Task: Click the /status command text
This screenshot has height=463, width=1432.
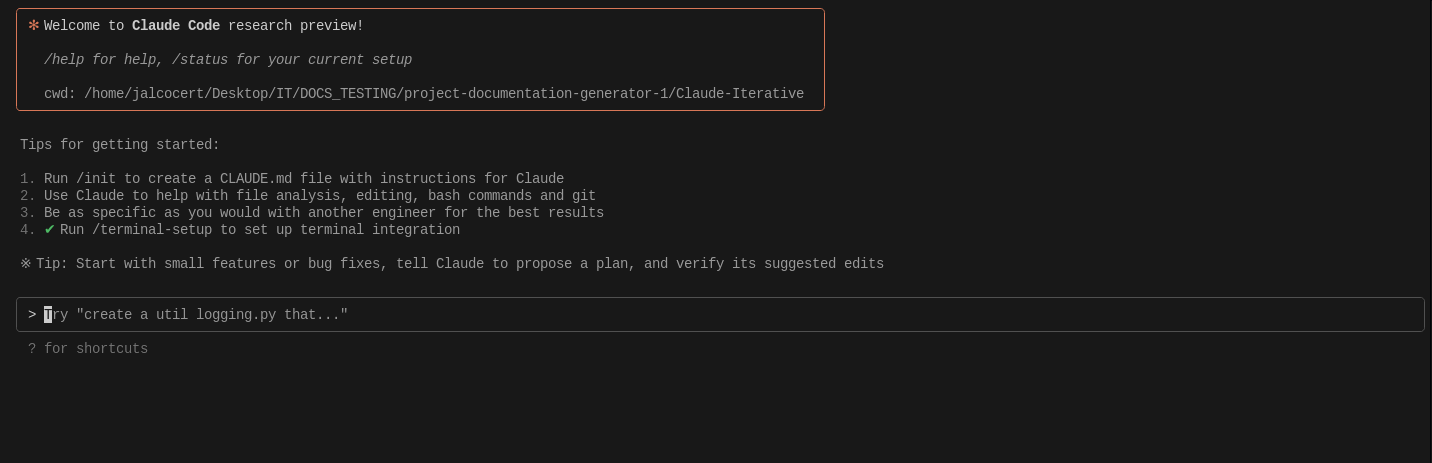Action: 200,60
